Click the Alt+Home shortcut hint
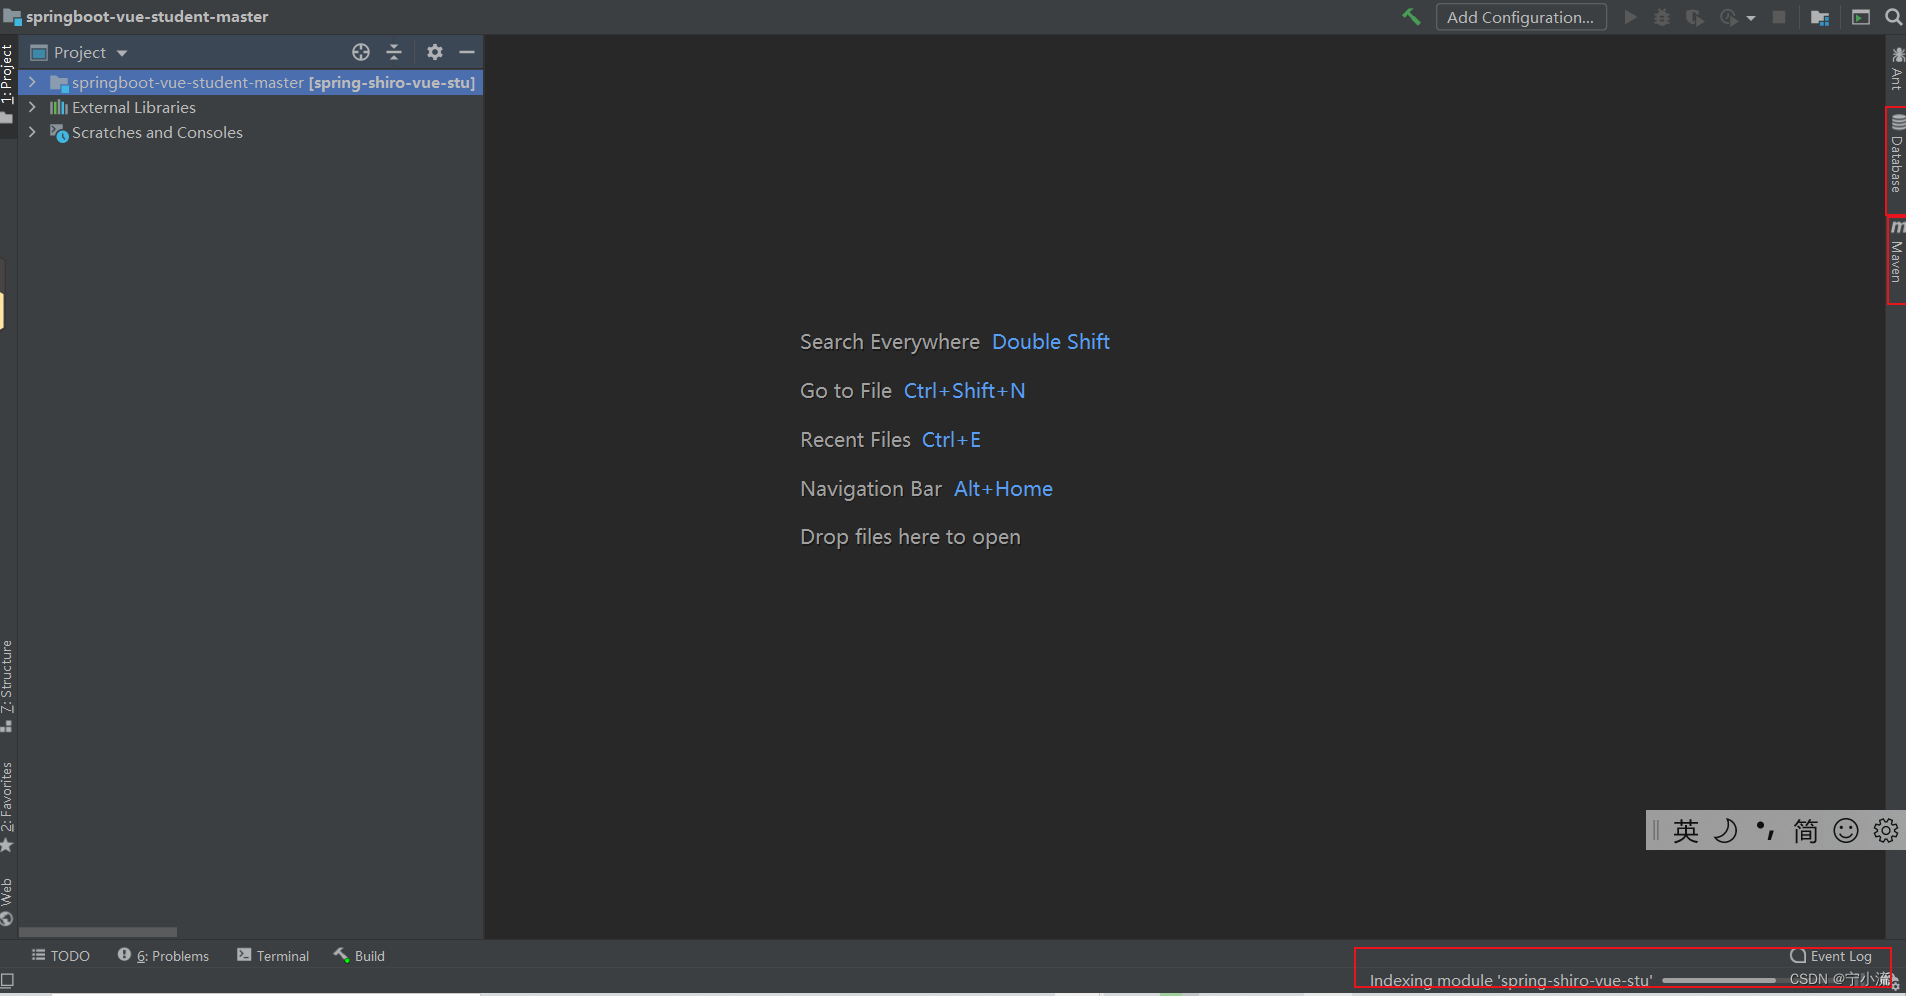Image resolution: width=1906 pixels, height=996 pixels. (x=1003, y=489)
